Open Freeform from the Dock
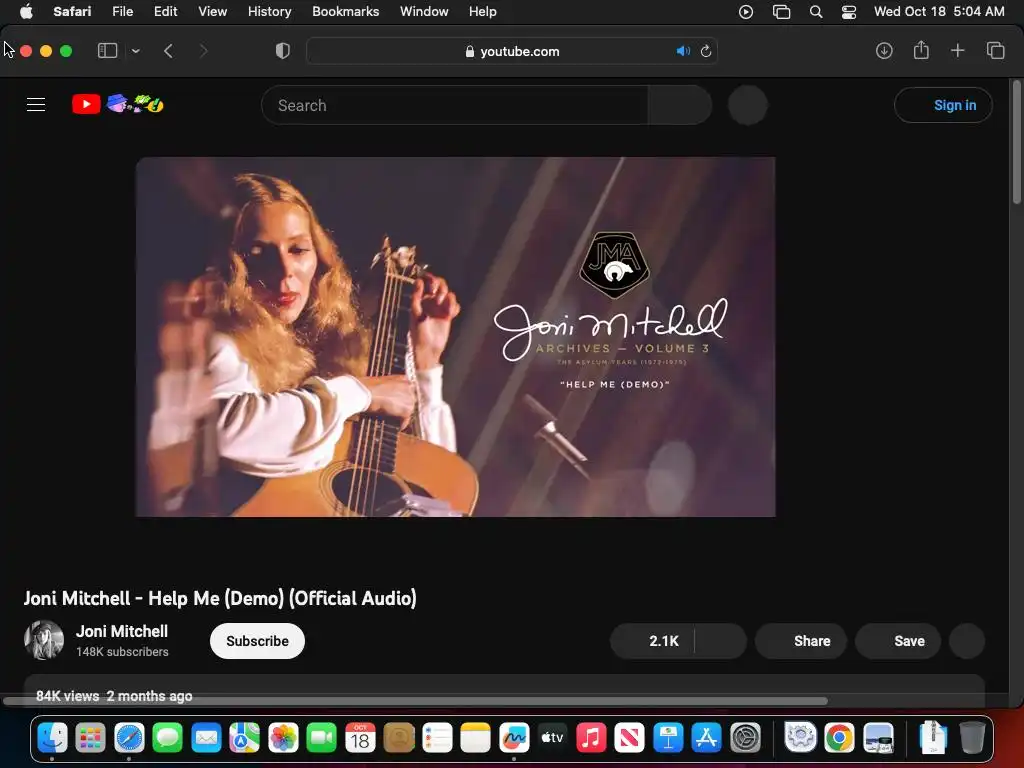The image size is (1024, 768). pyautogui.click(x=514, y=739)
